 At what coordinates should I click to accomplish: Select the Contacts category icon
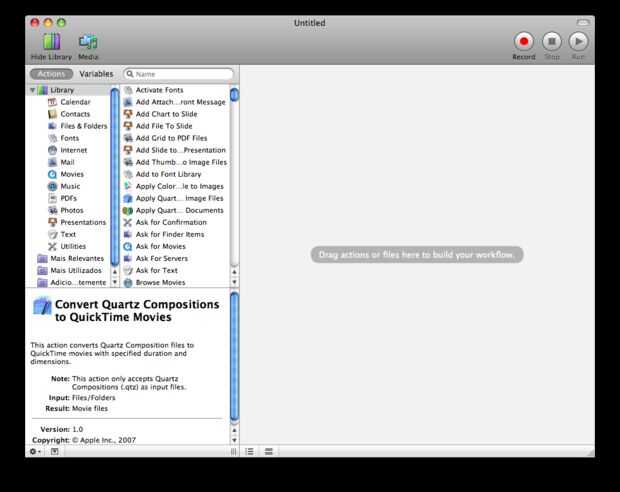pos(52,114)
